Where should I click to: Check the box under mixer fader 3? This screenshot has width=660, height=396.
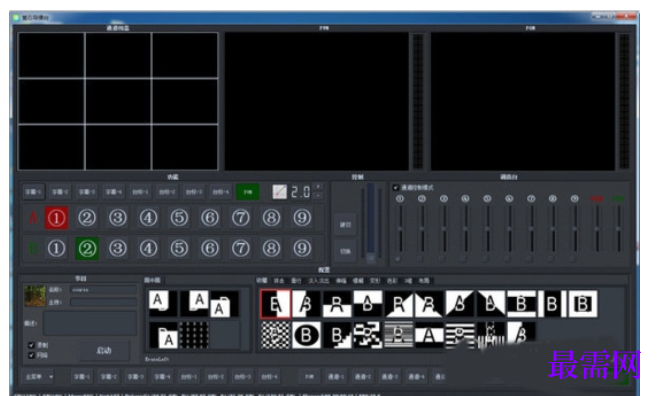pyautogui.click(x=442, y=259)
